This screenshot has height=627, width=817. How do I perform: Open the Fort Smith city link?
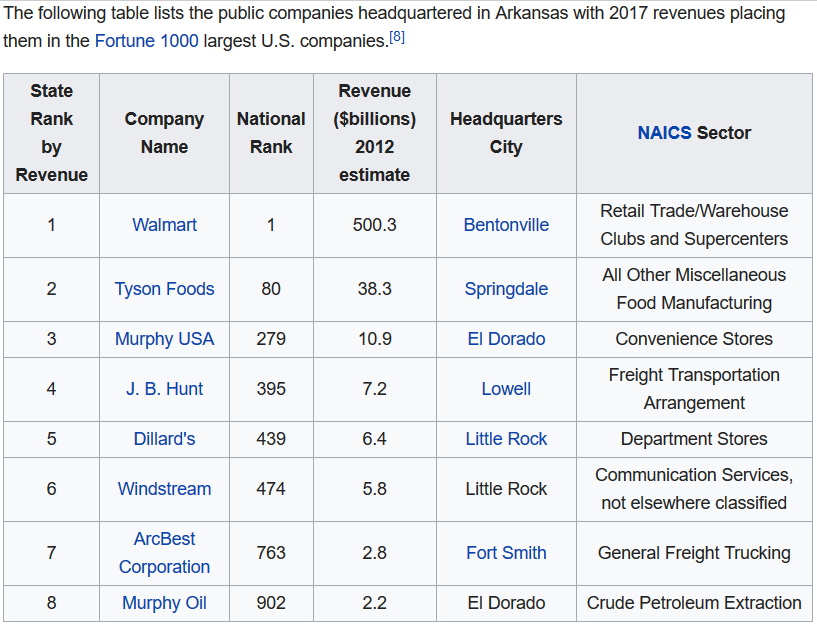pyautogui.click(x=506, y=552)
